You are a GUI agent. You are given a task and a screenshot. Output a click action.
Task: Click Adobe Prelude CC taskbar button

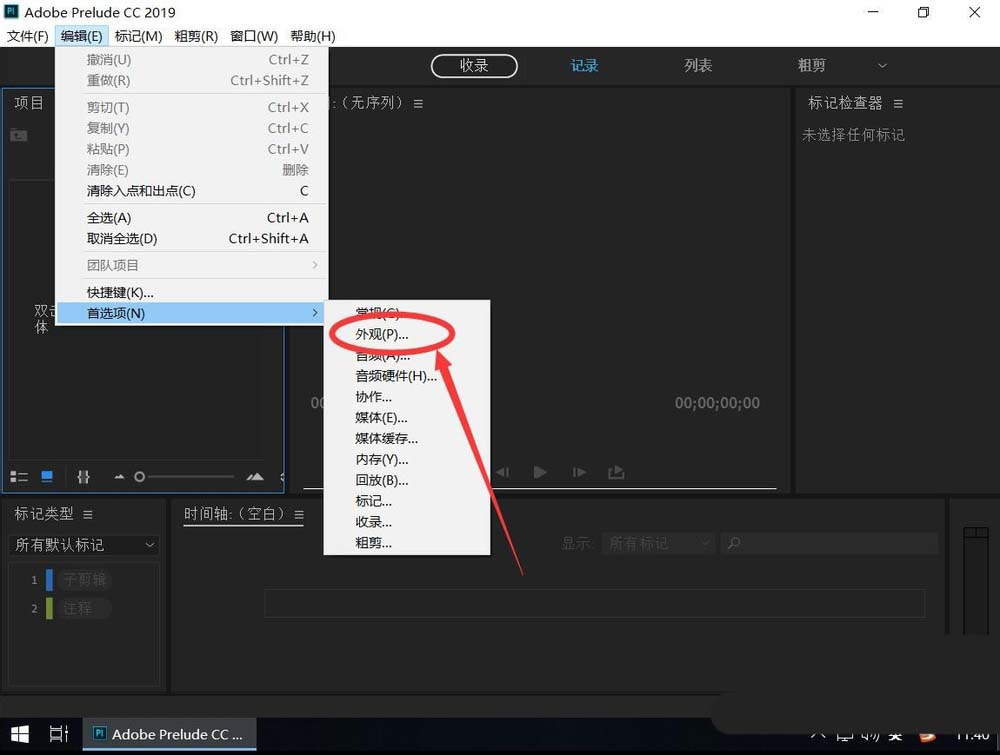(169, 735)
